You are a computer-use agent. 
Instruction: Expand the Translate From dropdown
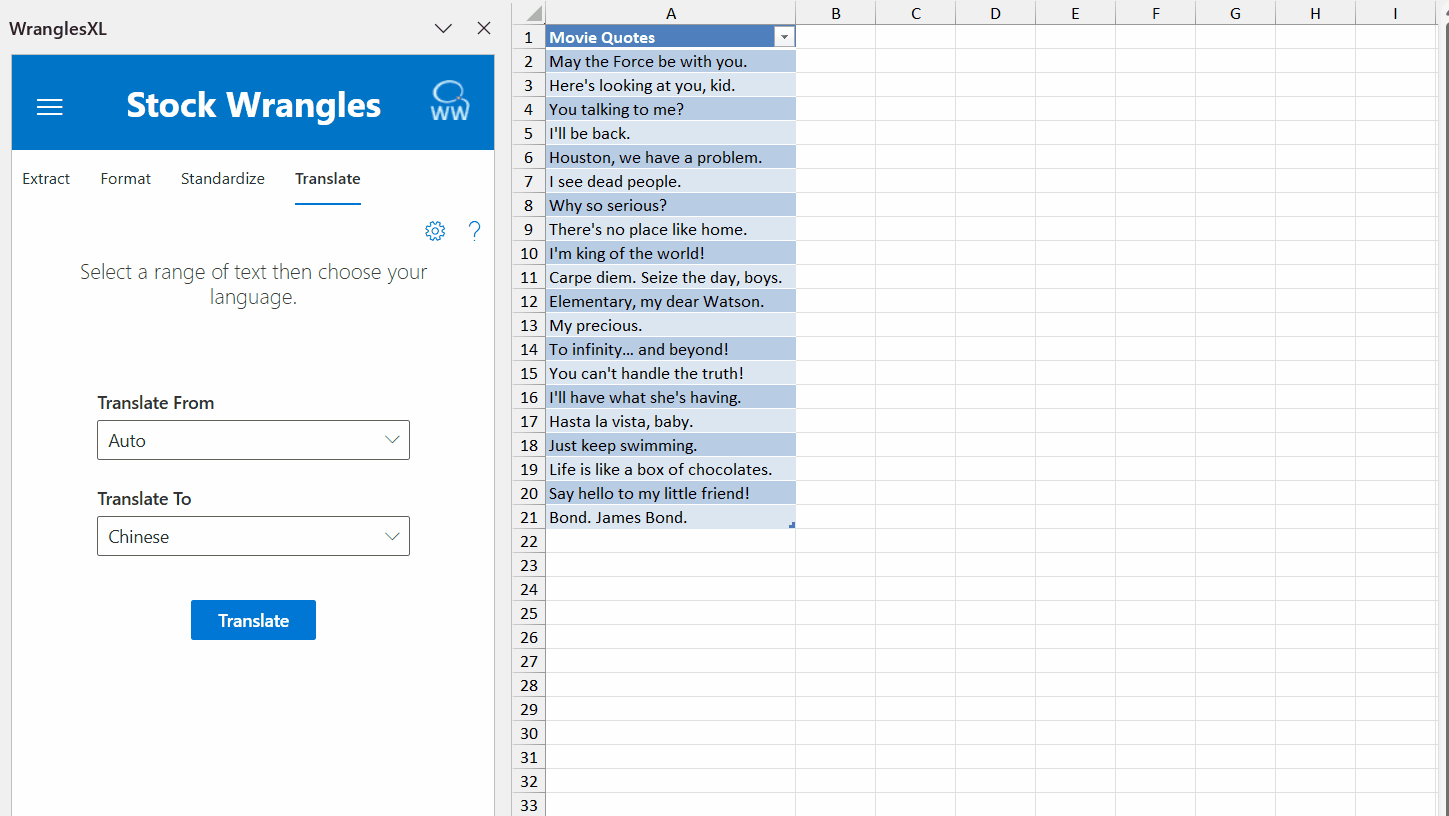coord(253,440)
